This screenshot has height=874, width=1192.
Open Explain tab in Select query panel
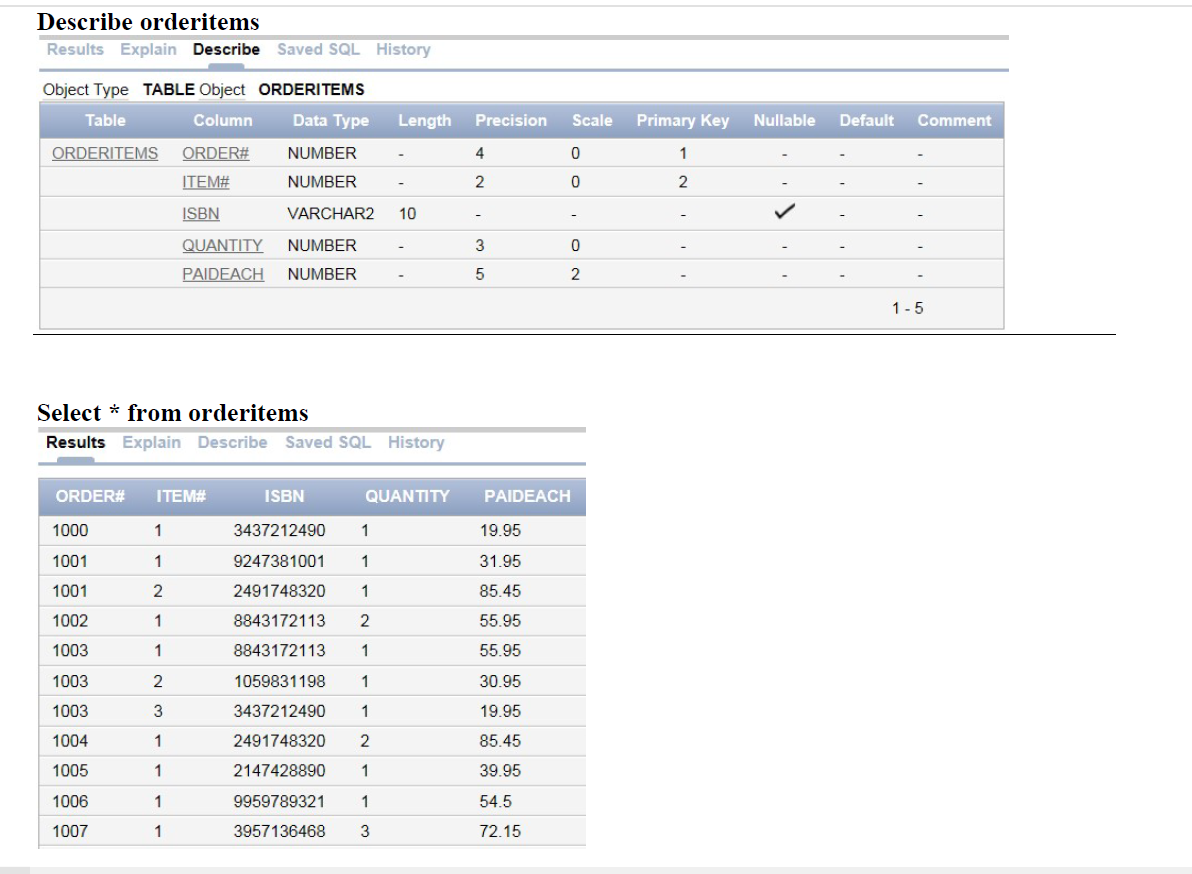pyautogui.click(x=152, y=442)
